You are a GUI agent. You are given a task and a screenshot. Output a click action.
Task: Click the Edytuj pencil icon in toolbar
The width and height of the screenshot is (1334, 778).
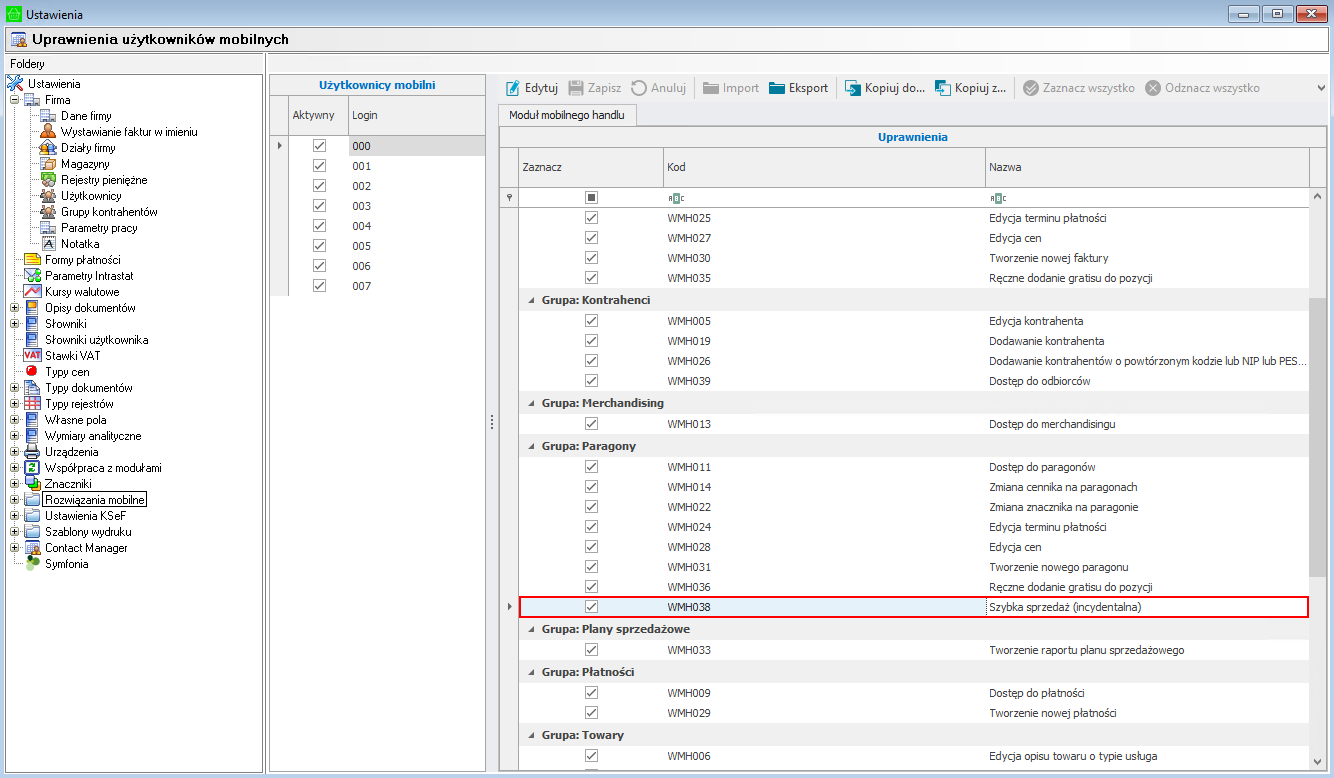[513, 88]
